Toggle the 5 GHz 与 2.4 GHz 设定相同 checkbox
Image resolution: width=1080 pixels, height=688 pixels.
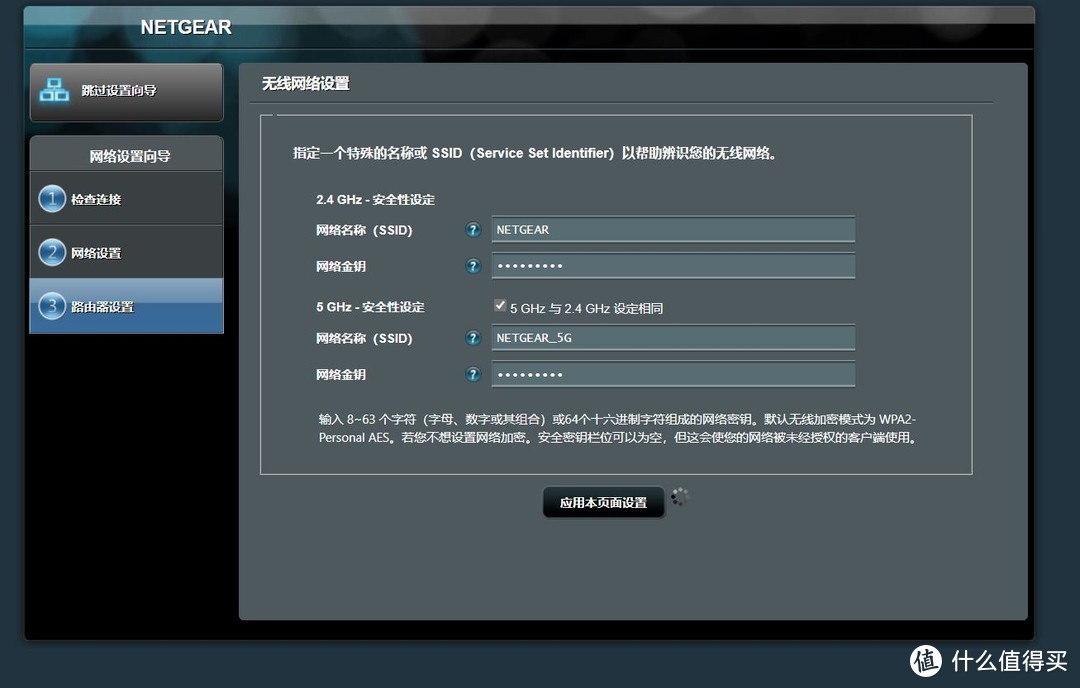[499, 305]
